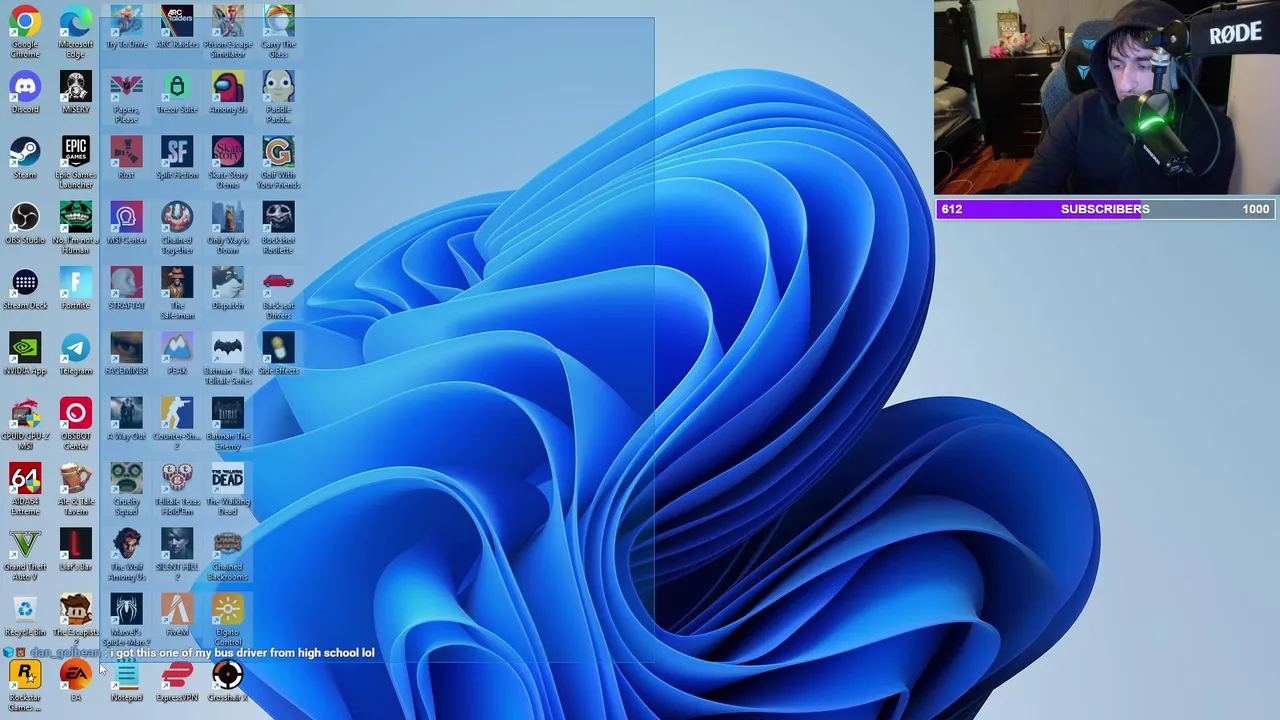Image resolution: width=1280 pixels, height=720 pixels.
Task: Select the Stream Deck desktop icon
Action: pyautogui.click(x=25, y=288)
